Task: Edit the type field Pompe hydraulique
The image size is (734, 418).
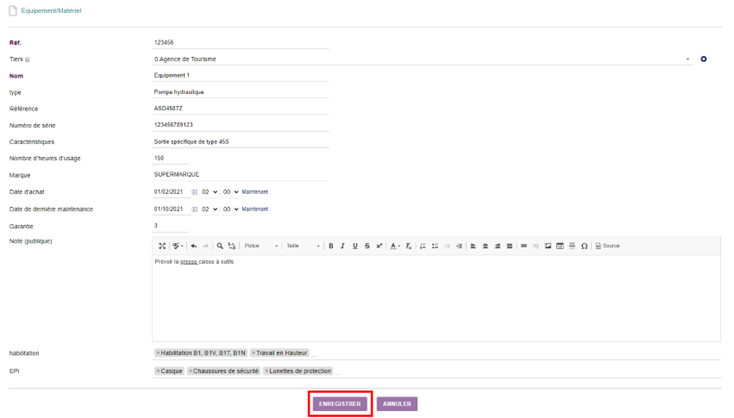Action: 241,92
